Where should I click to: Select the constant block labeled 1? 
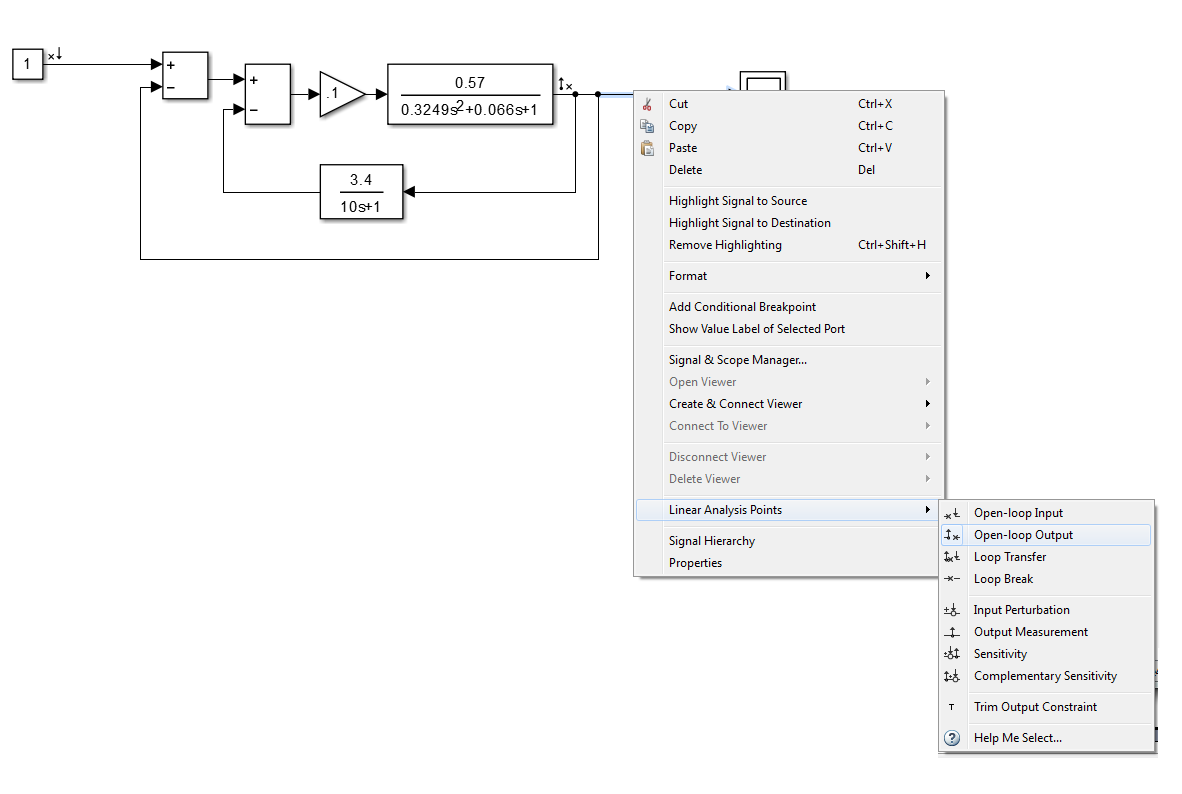click(x=28, y=64)
